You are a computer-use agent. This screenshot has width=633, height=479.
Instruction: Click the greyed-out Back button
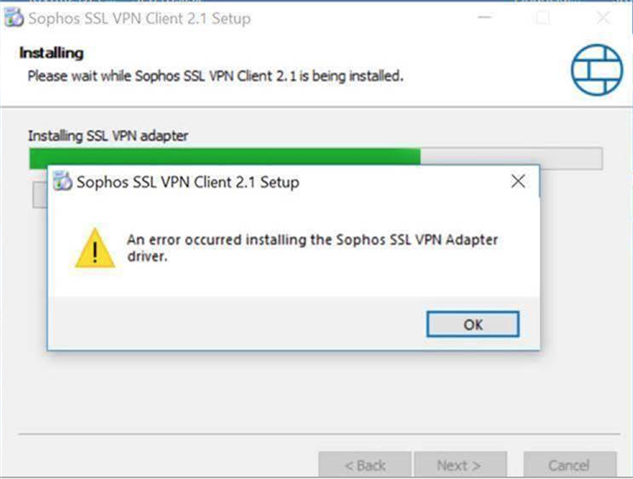(365, 465)
